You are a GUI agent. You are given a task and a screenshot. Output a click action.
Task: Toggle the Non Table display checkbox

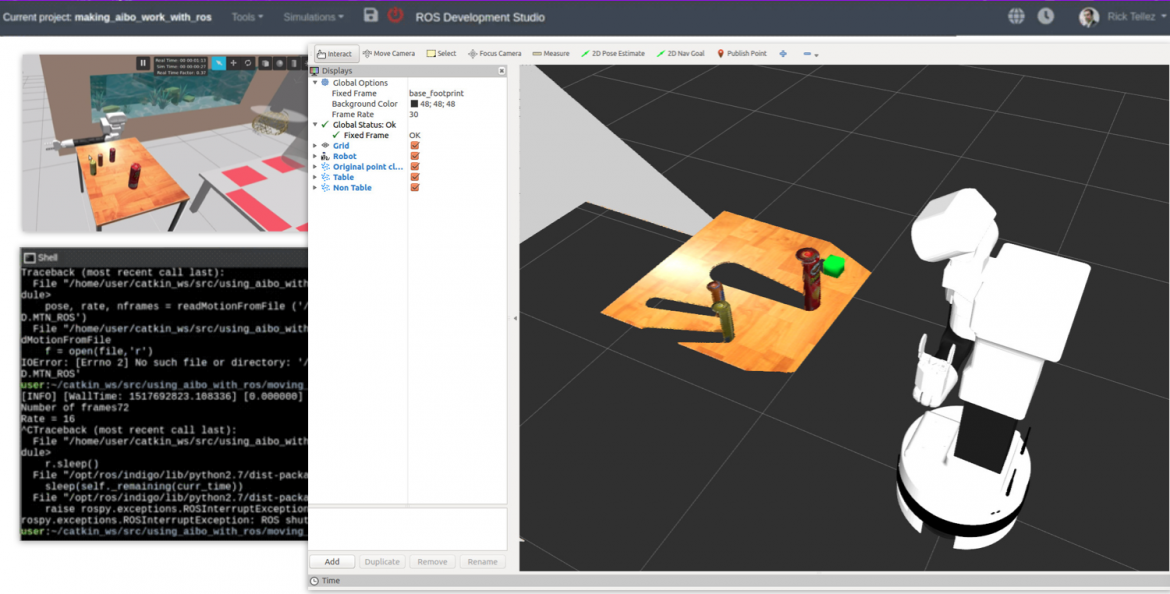(x=415, y=187)
